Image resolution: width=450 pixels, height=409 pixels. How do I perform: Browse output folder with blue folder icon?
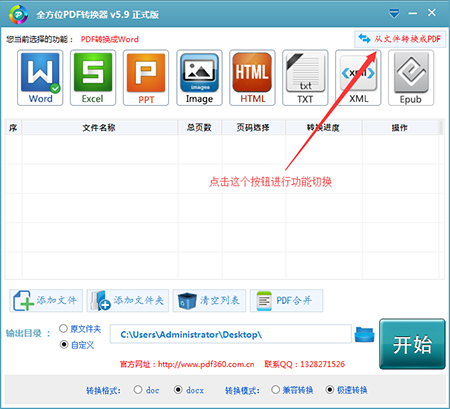coord(364,334)
